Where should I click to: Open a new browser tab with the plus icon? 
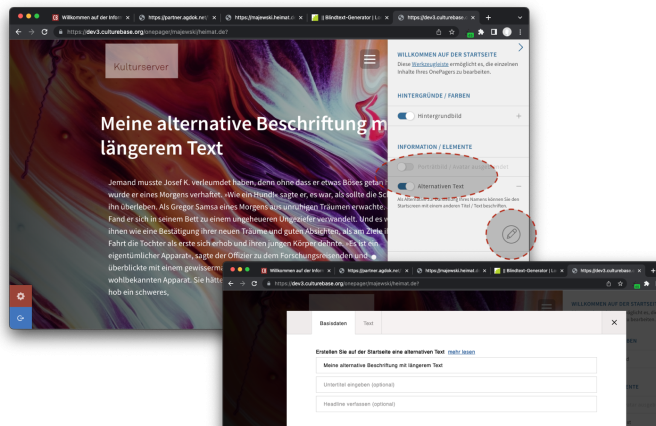(488, 18)
